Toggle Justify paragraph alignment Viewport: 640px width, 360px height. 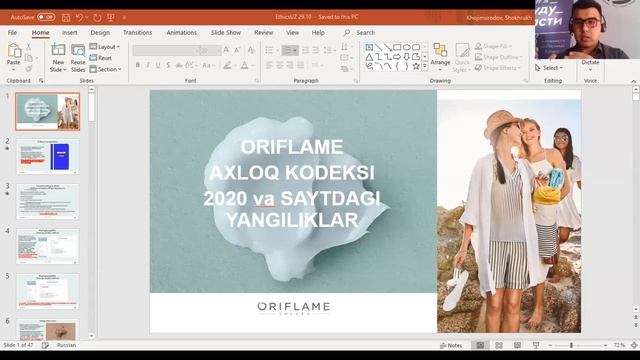[300, 65]
